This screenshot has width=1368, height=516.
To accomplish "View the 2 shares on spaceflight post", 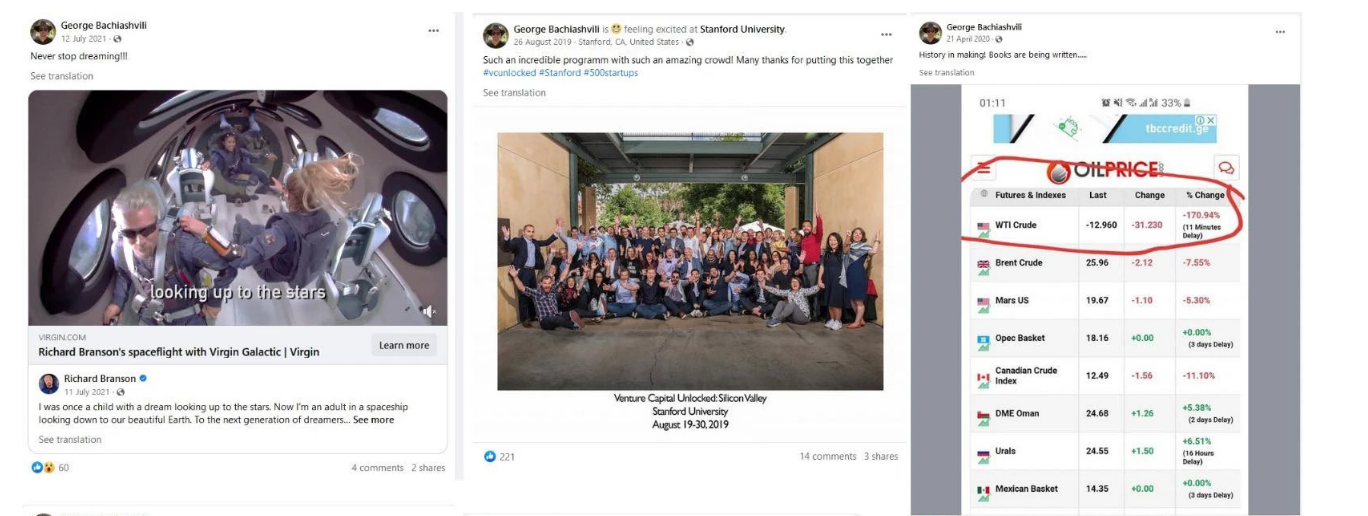I will 428,468.
